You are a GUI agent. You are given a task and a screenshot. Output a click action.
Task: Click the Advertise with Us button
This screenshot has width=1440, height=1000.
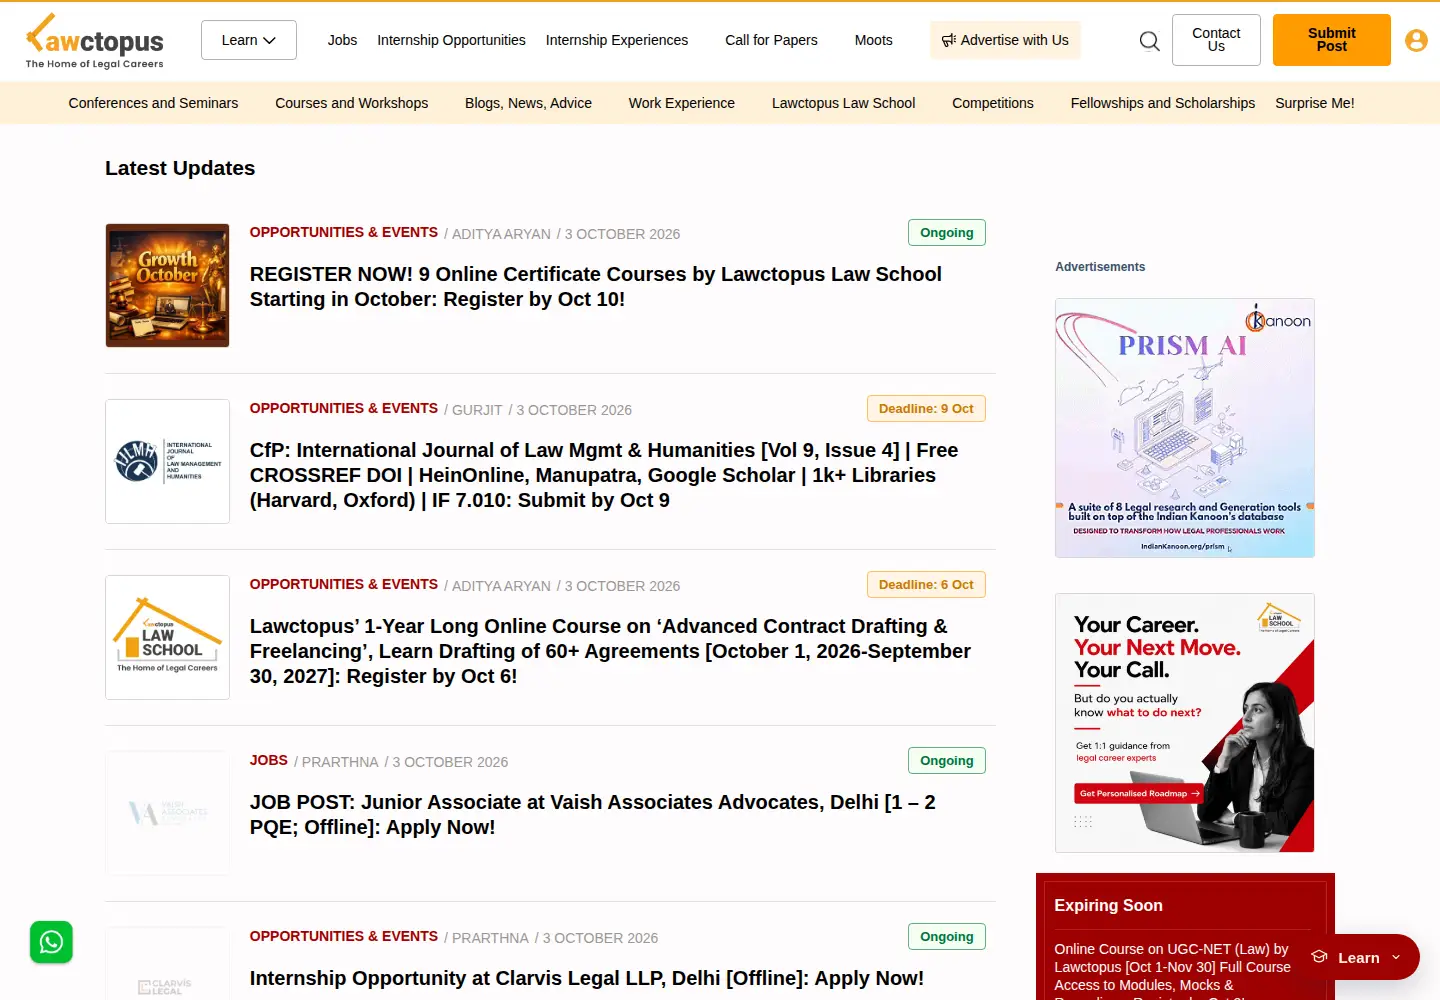(x=1005, y=40)
